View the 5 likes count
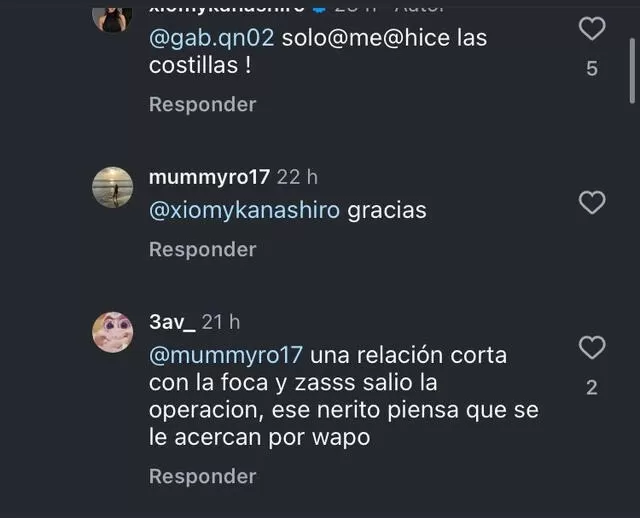This screenshot has height=518, width=640. click(x=592, y=69)
